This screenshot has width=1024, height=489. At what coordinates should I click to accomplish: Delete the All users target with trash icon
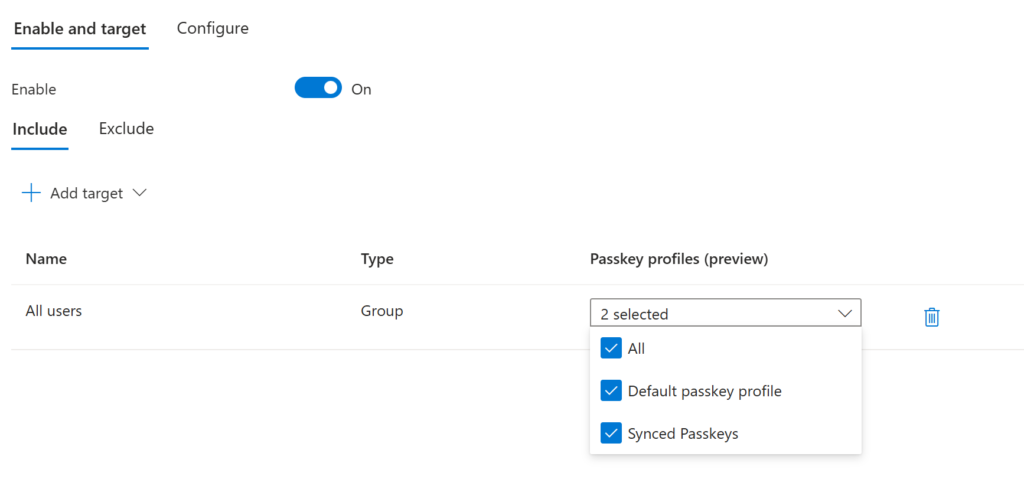(931, 317)
